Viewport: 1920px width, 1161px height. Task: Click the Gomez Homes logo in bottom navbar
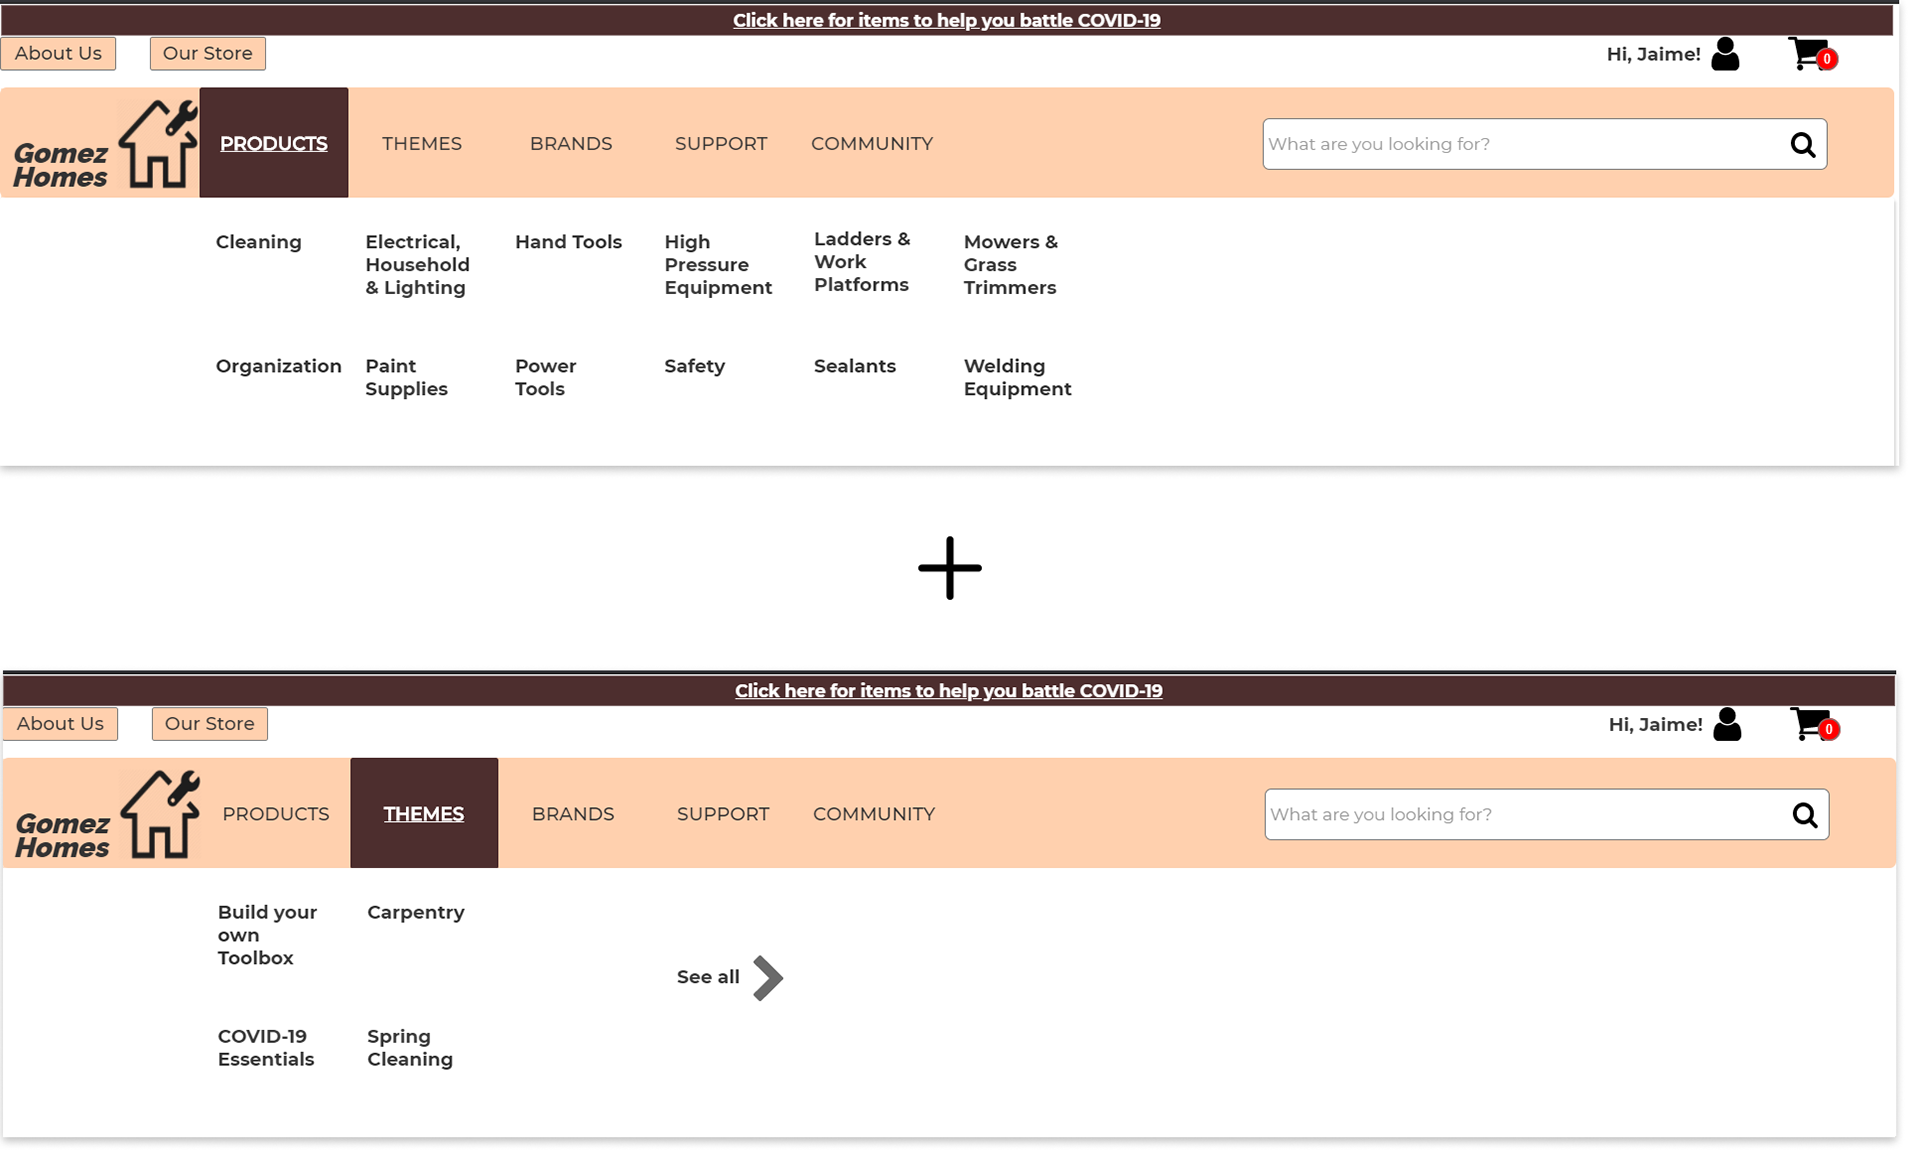(107, 814)
